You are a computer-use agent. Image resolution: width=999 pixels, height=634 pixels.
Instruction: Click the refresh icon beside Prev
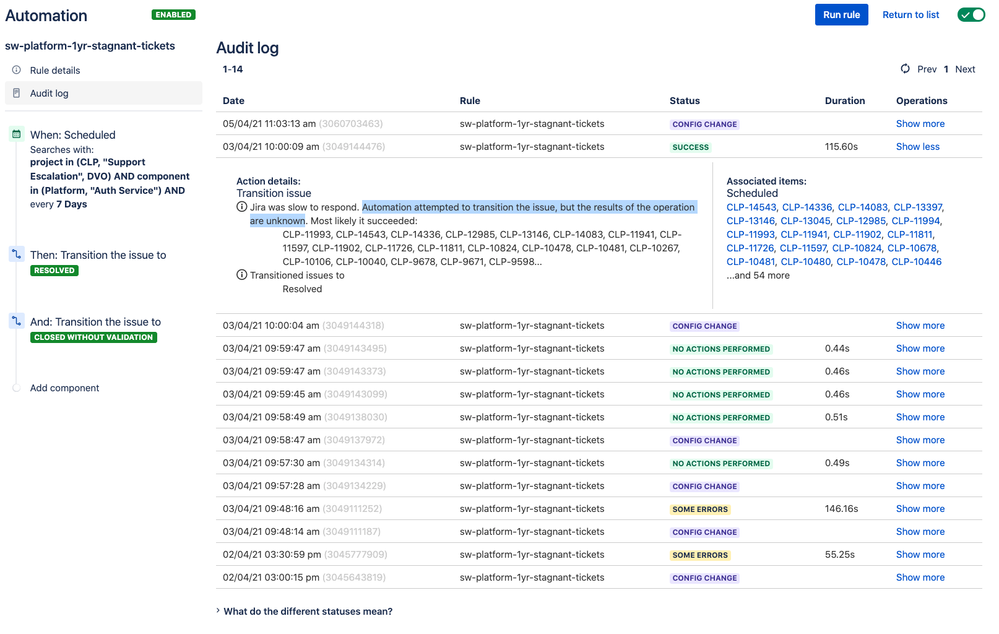(905, 69)
